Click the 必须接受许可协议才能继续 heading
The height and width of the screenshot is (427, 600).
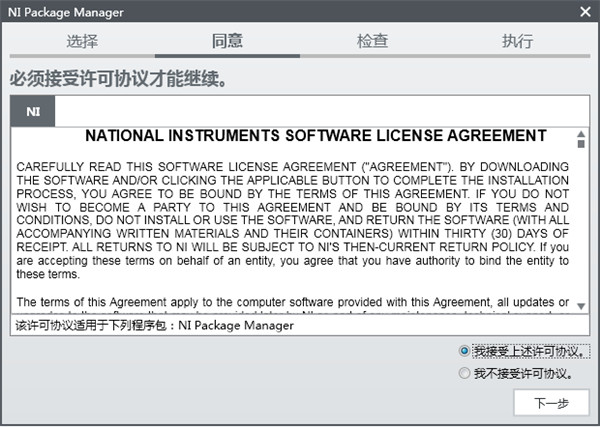point(118,78)
